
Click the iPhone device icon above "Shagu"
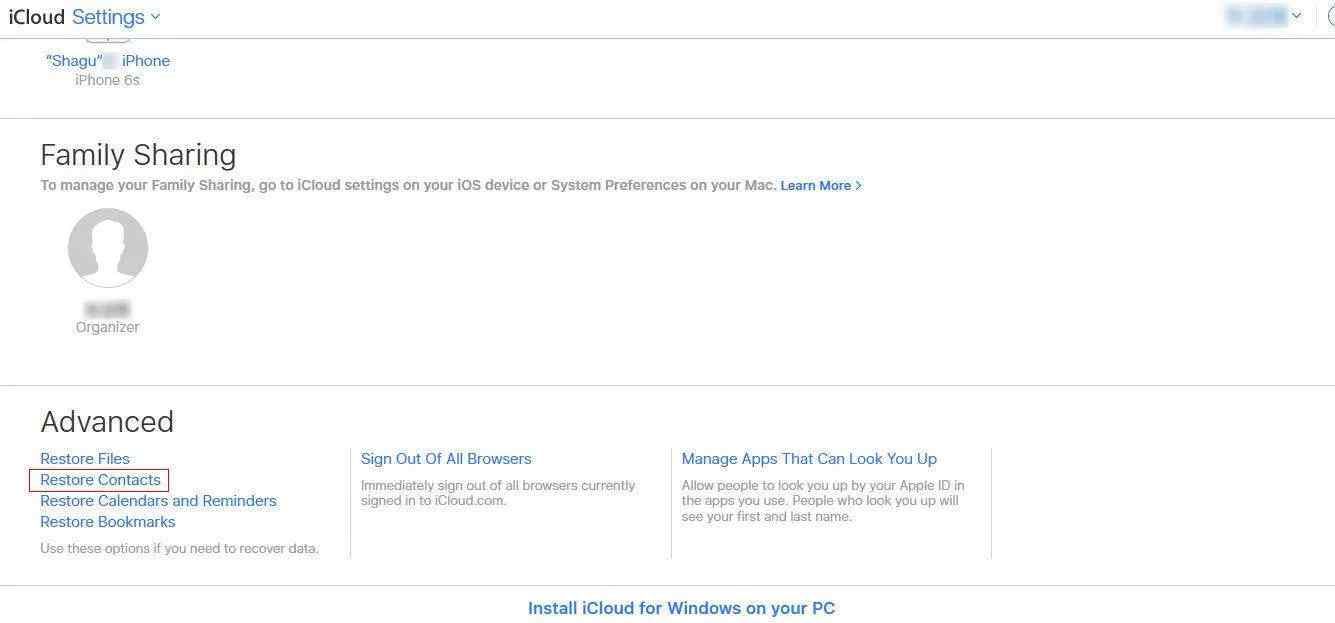click(x=107, y=40)
